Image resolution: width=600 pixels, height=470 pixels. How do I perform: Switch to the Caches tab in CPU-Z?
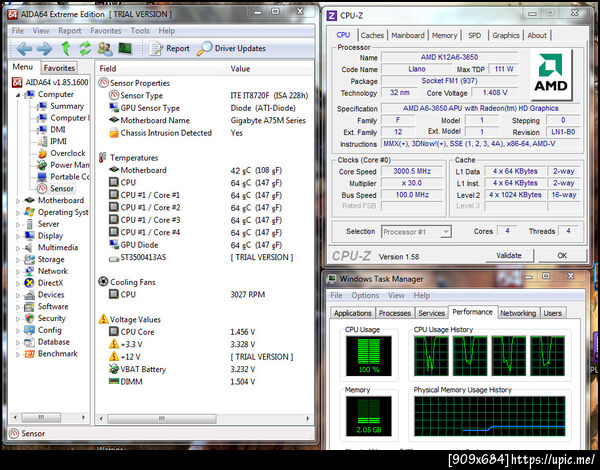click(372, 35)
